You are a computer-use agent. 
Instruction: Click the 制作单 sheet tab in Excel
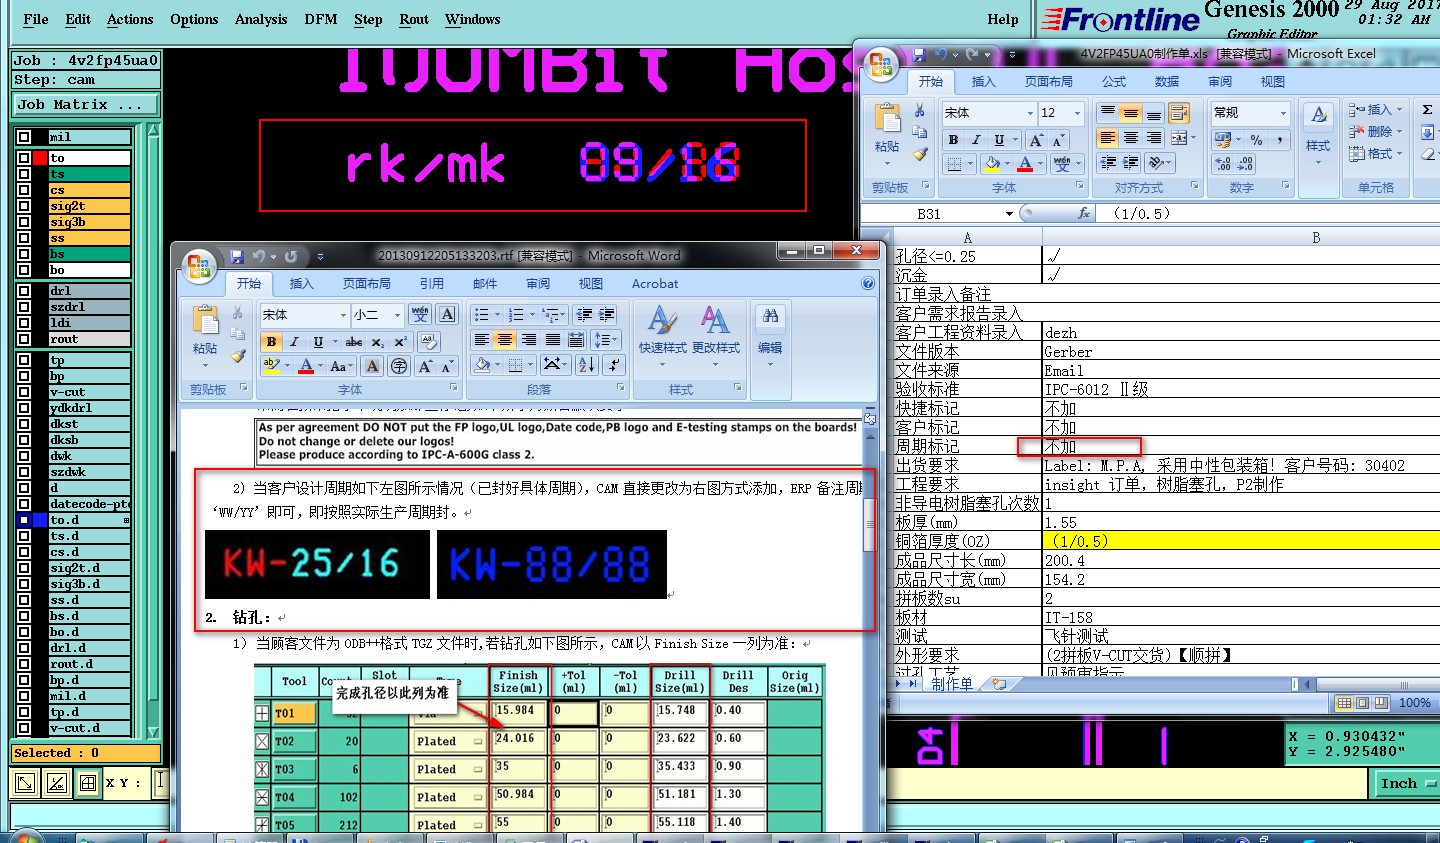pyautogui.click(x=952, y=684)
